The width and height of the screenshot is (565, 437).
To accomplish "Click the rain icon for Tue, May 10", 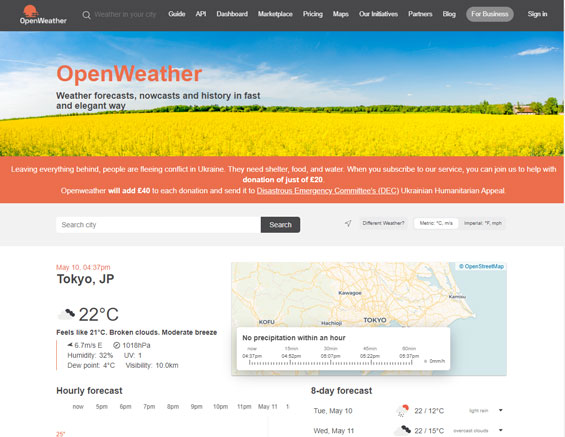I will 402,411.
